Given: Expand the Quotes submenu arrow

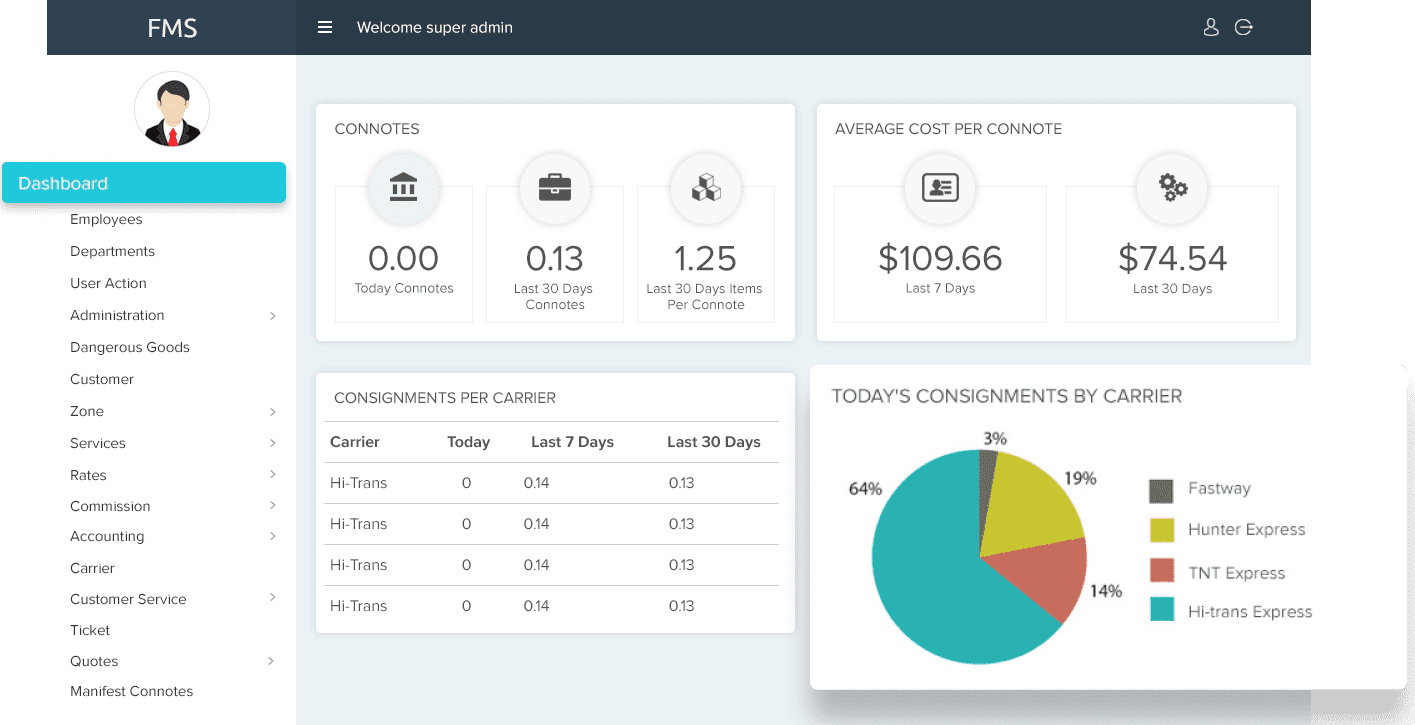Looking at the screenshot, I should click(273, 661).
